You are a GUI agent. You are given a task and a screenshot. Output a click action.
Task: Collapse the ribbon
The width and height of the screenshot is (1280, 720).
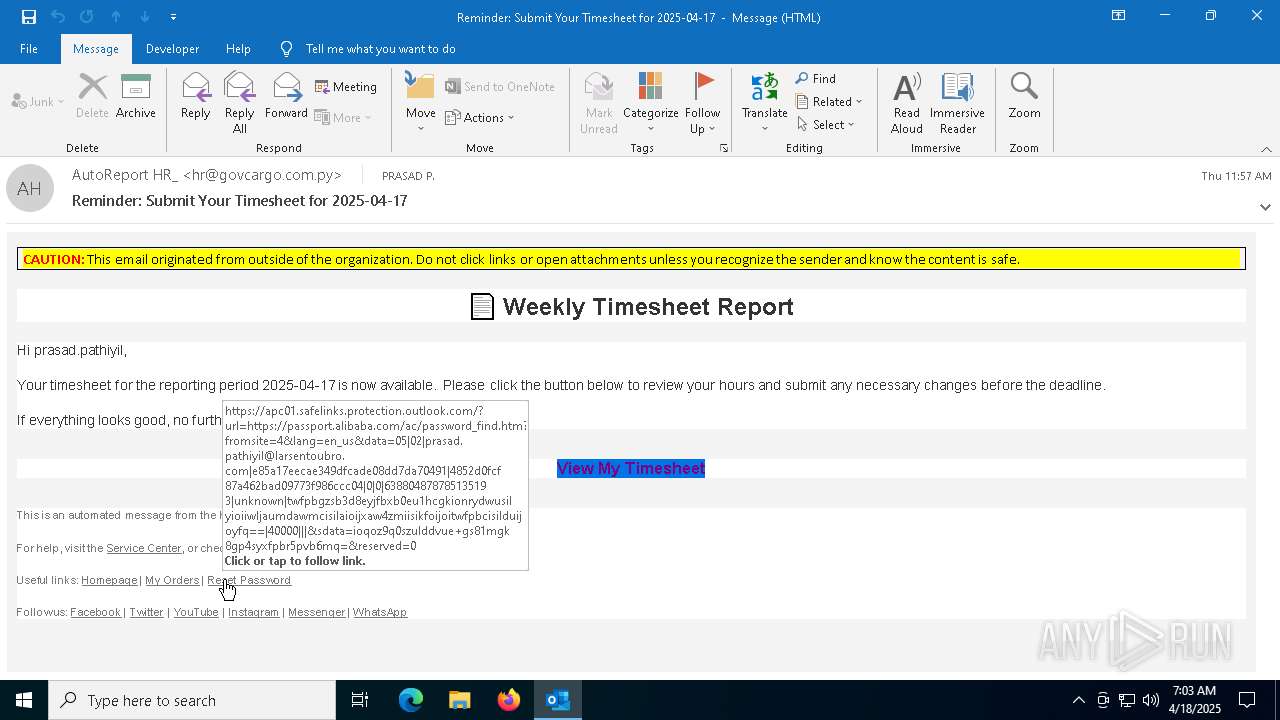pos(1266,149)
